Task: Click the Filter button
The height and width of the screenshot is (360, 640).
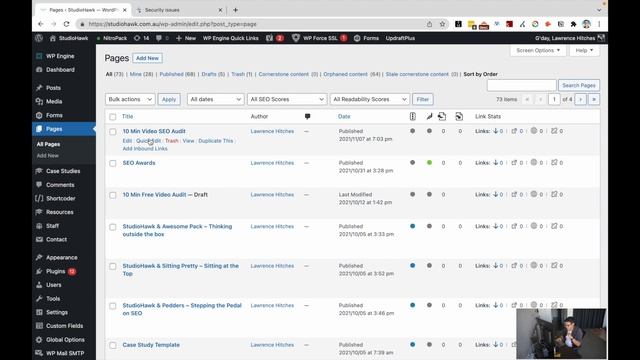Action: (422, 99)
